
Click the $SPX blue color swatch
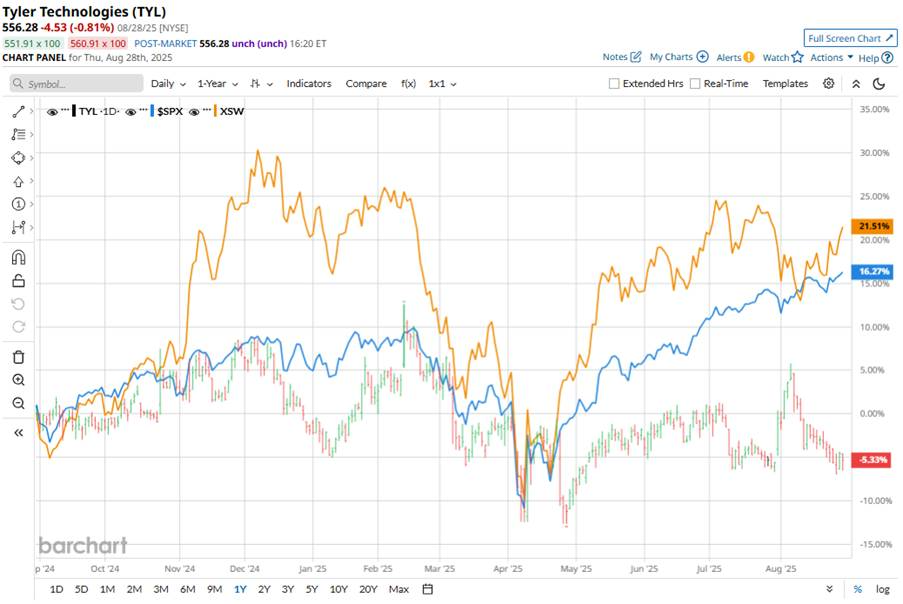pyautogui.click(x=152, y=111)
